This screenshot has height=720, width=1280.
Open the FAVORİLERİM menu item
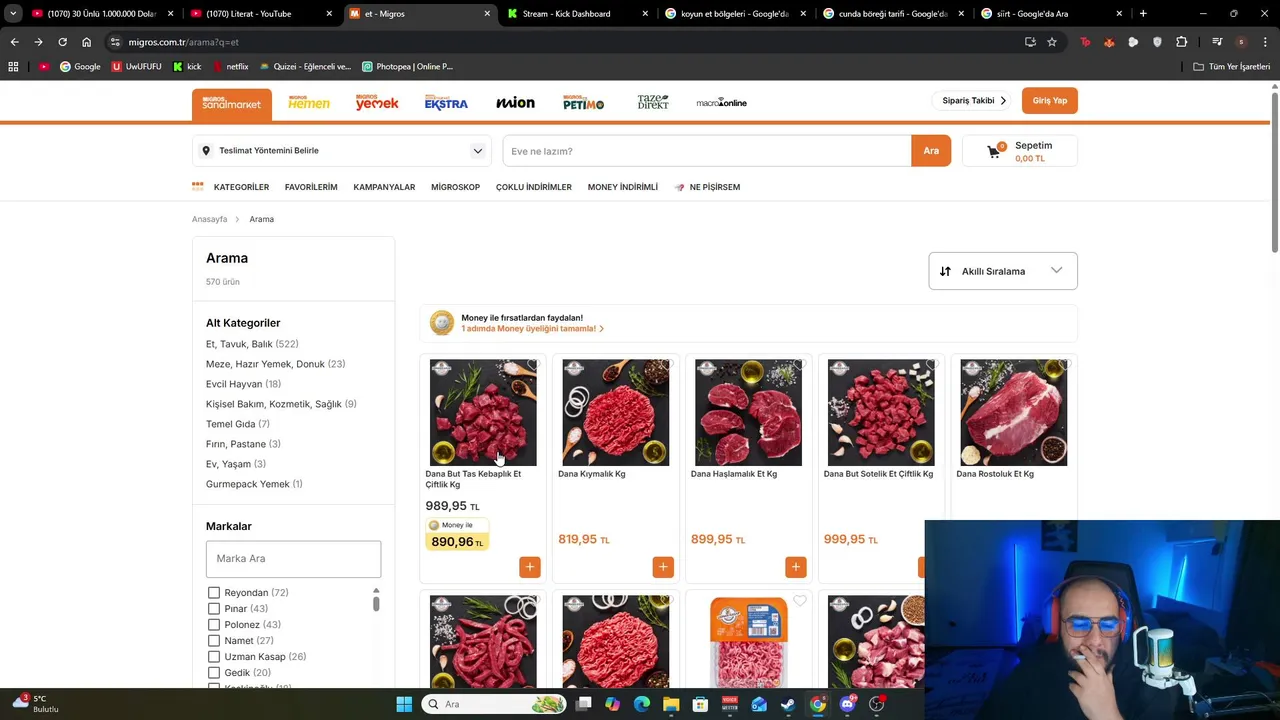(x=311, y=187)
